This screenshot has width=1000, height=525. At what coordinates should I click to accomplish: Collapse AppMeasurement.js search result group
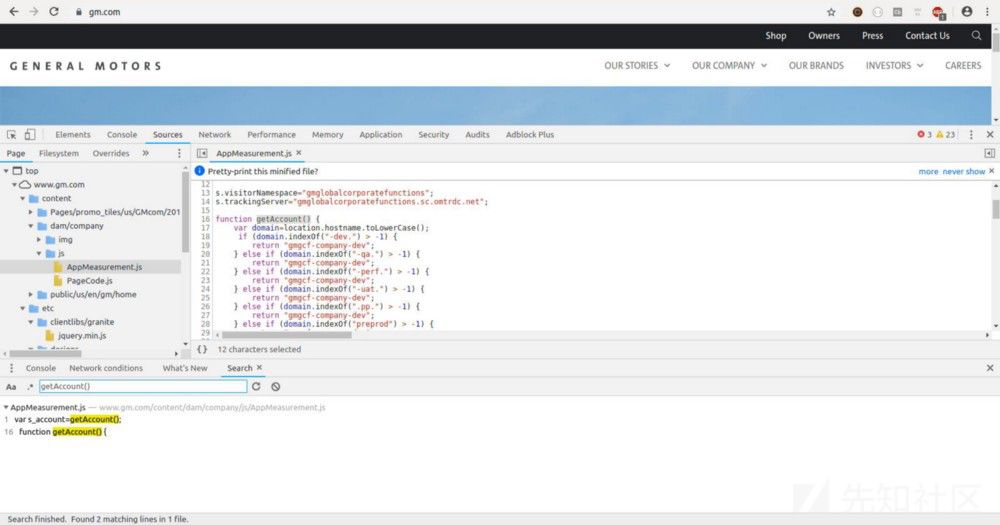click(x=6, y=407)
